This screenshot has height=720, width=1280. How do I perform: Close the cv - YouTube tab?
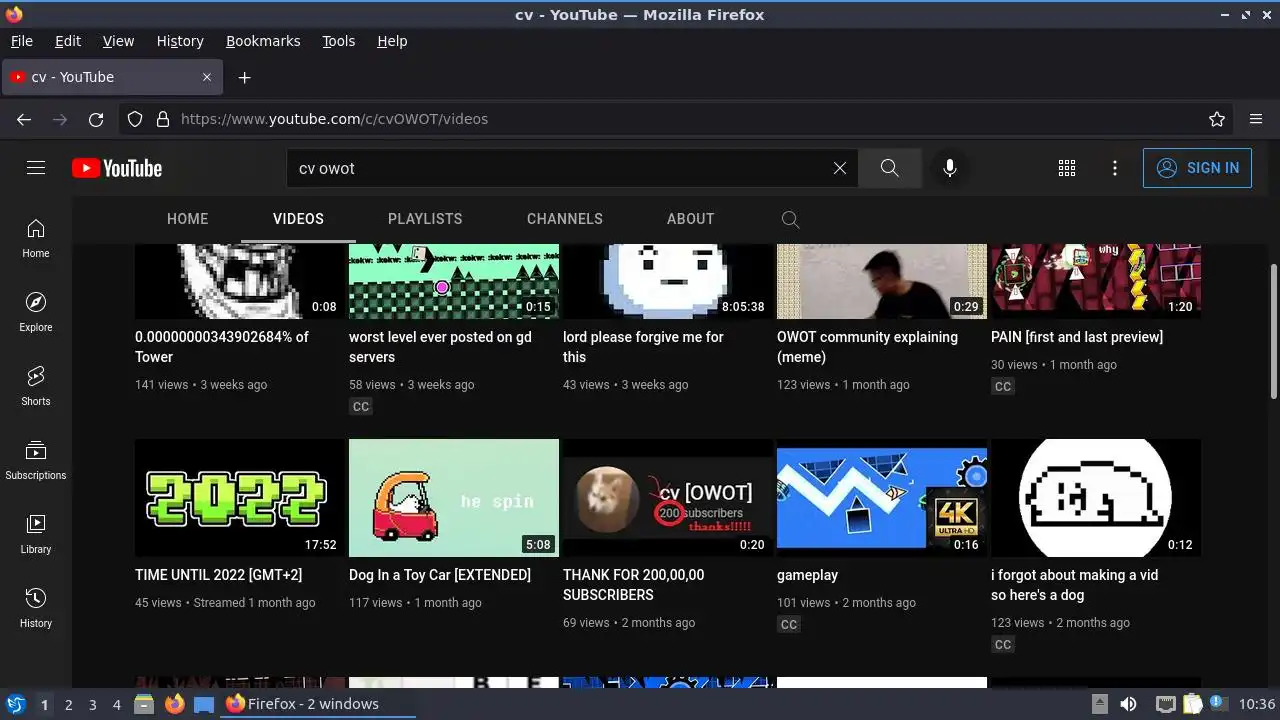pyautogui.click(x=207, y=77)
